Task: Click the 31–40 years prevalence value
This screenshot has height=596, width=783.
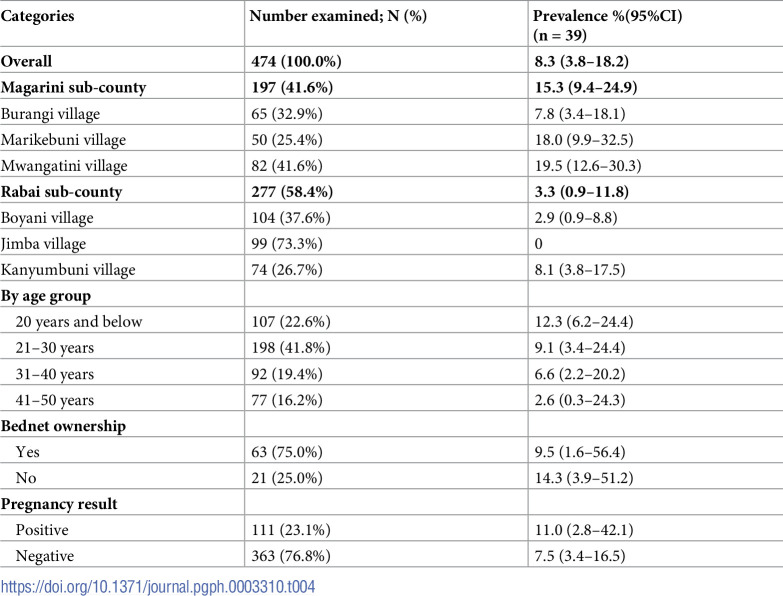Action: pos(580,374)
